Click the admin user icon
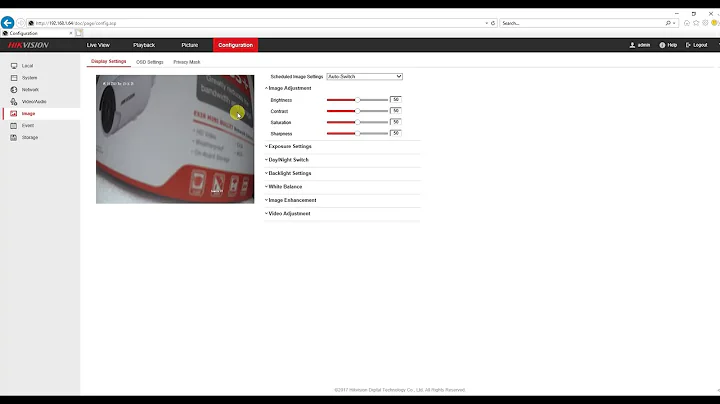 click(x=632, y=45)
